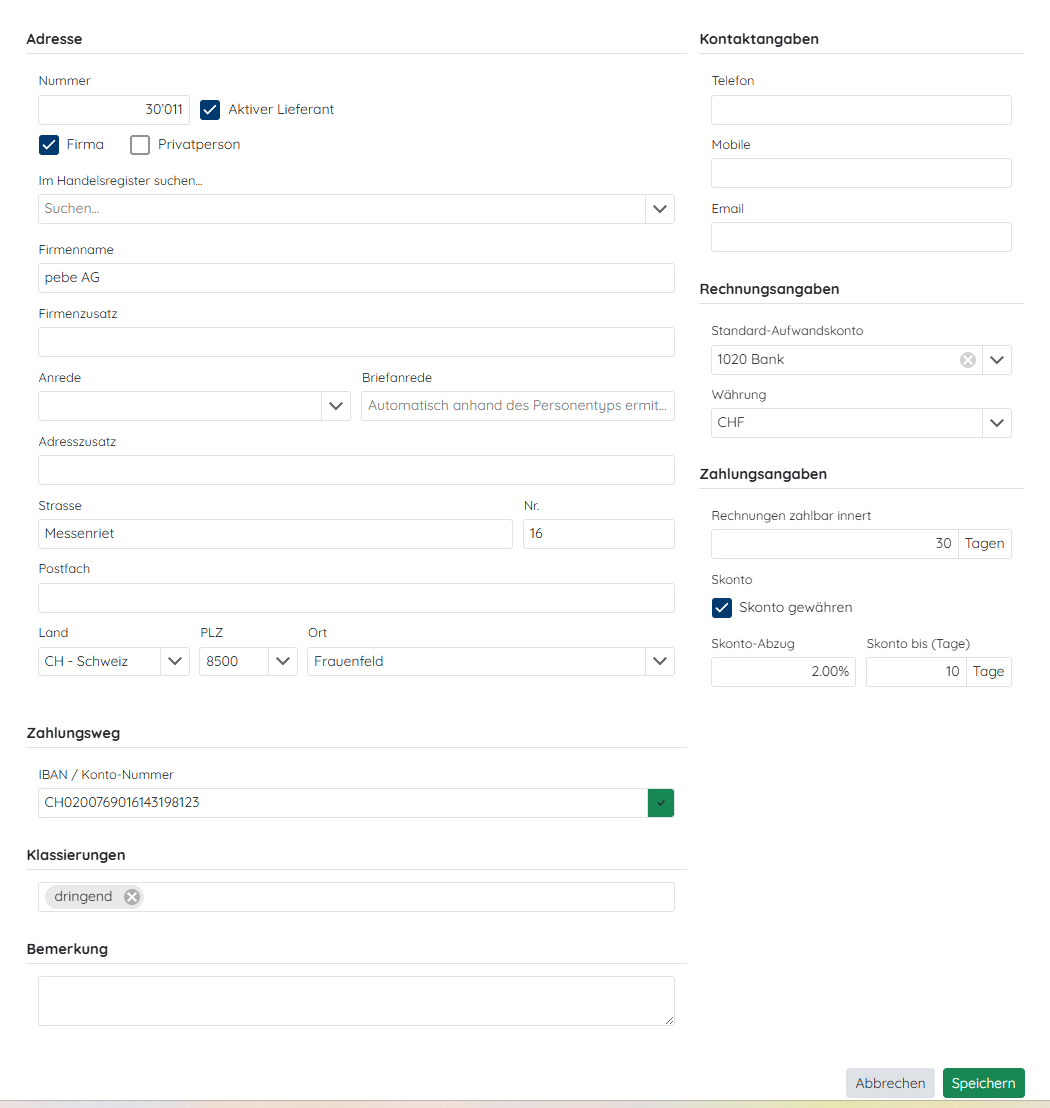Click the green IBAN validation icon

661,803
